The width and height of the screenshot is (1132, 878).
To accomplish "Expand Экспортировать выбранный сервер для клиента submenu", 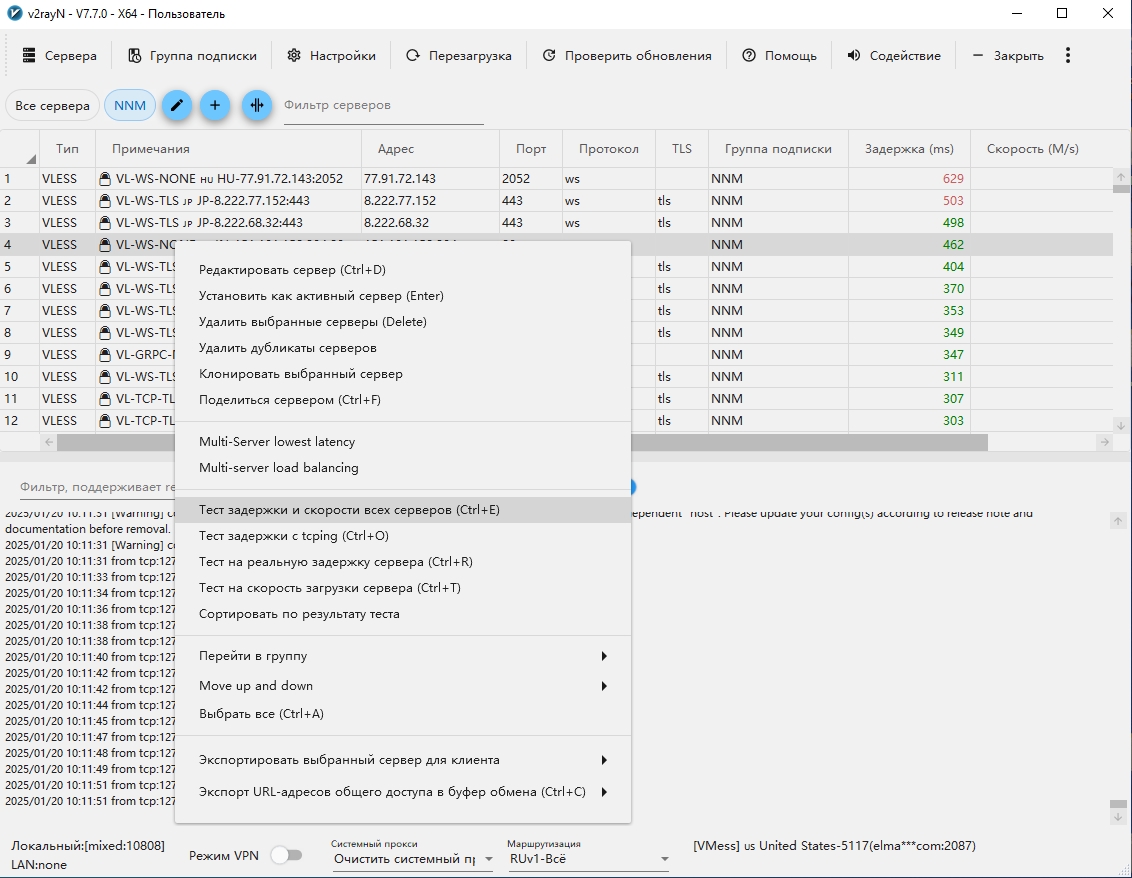I will 403,760.
